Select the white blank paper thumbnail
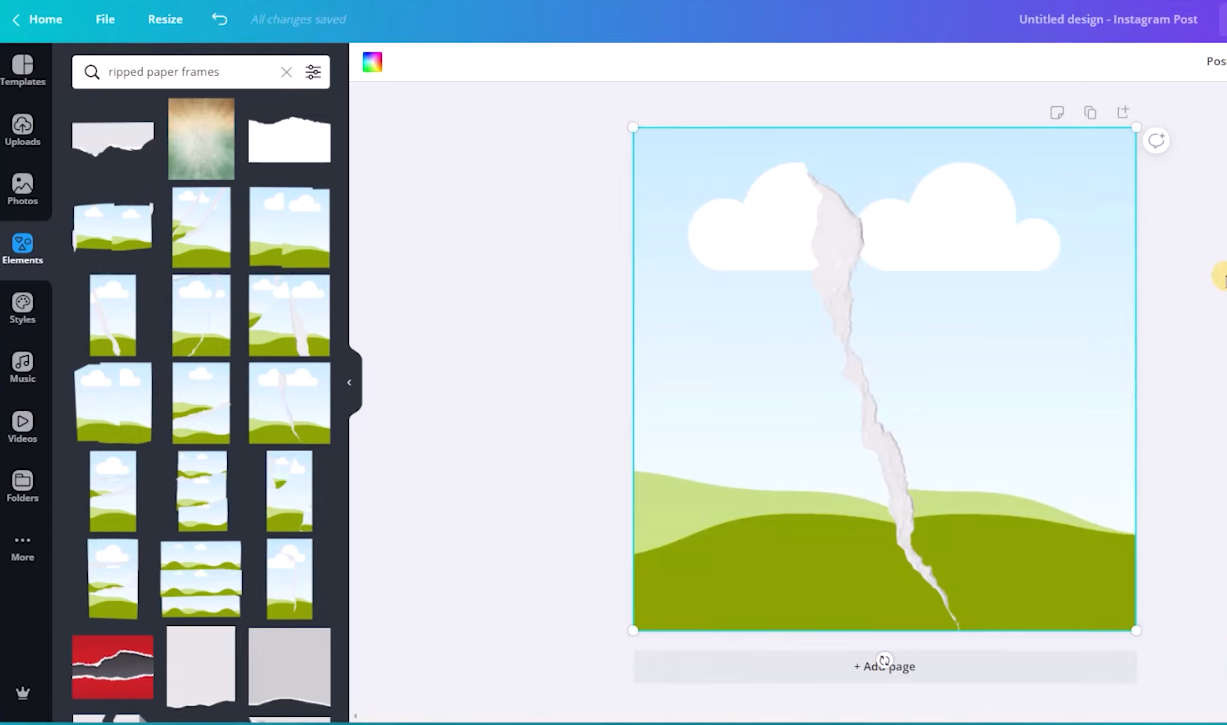Screen dimensions: 1227x725 pos(201,666)
